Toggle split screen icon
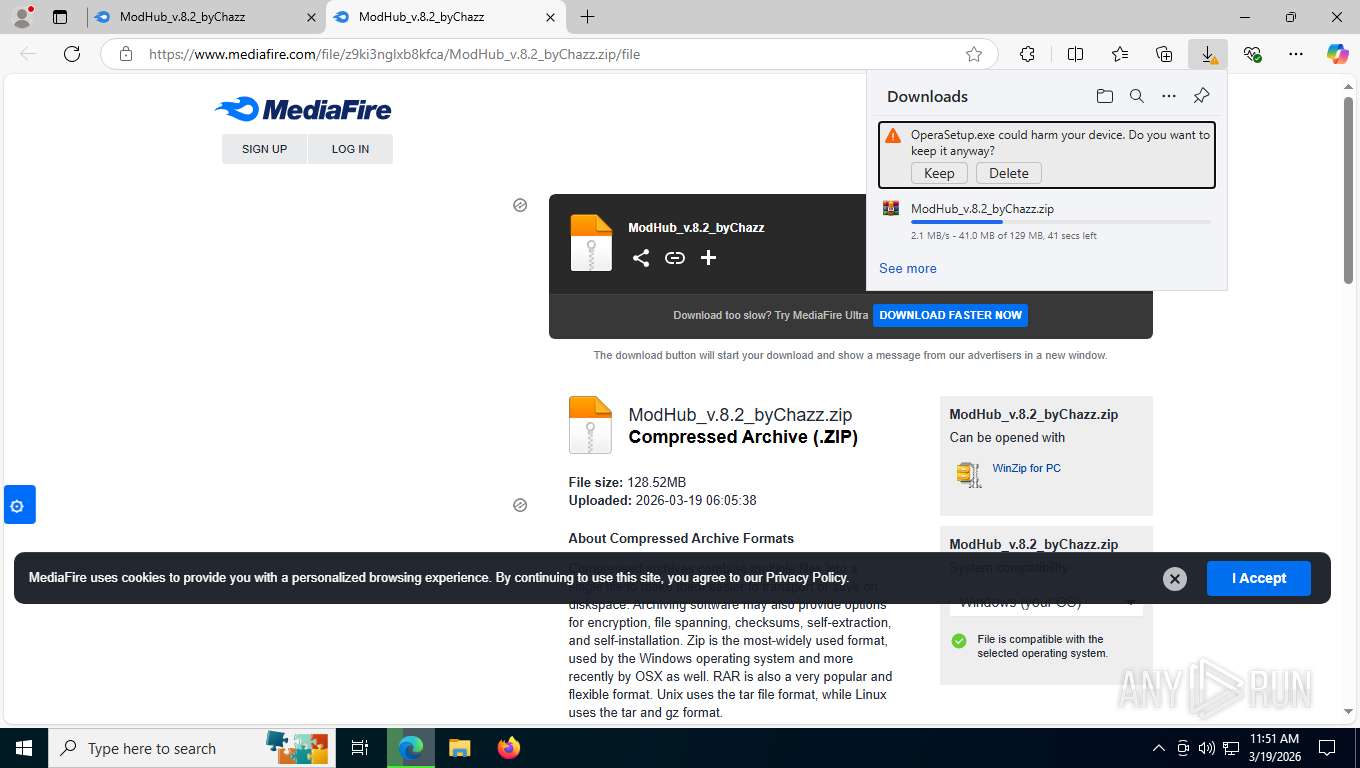Viewport: 1360px width, 768px height. coord(1075,54)
